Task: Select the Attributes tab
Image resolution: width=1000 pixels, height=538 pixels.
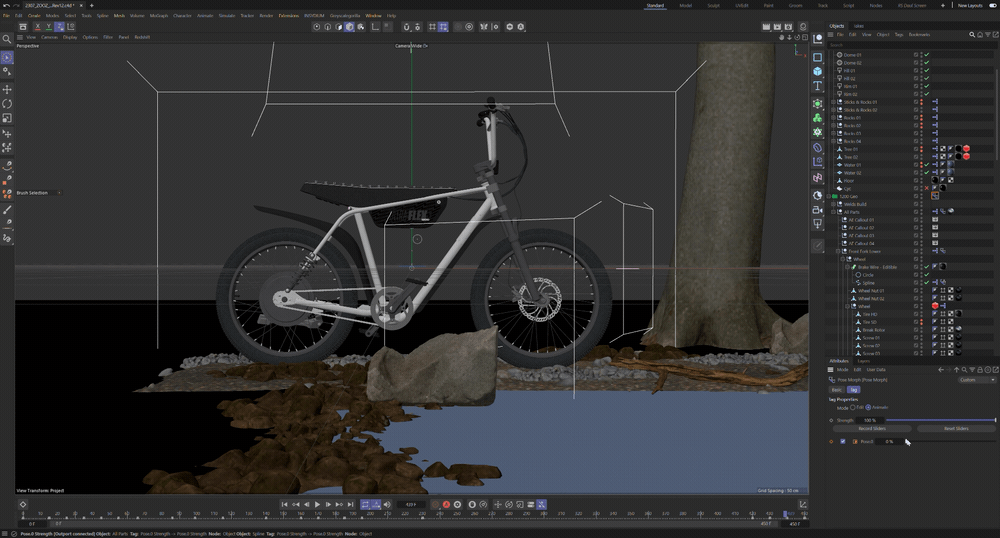Action: (839, 361)
